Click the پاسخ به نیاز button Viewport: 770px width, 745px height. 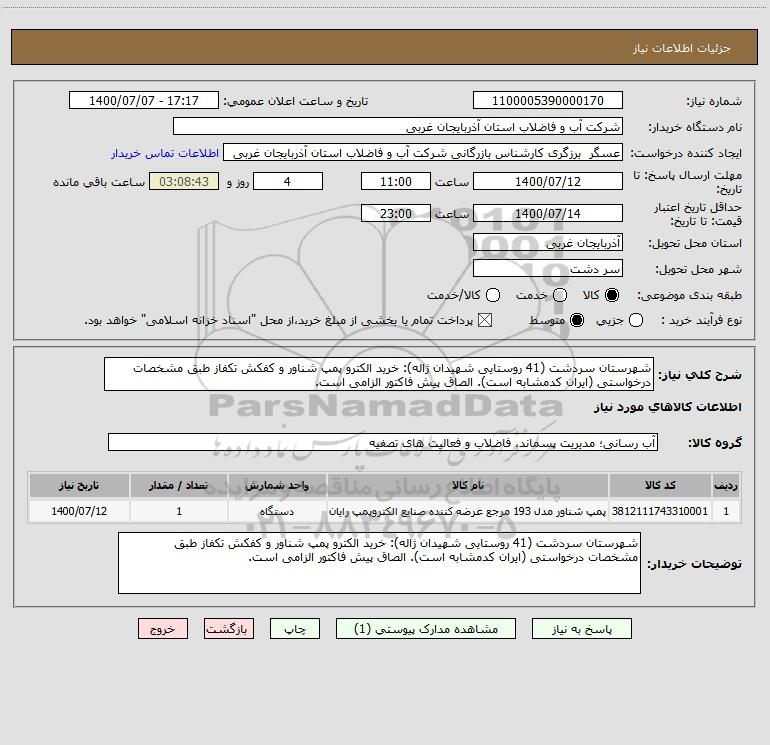(581, 629)
